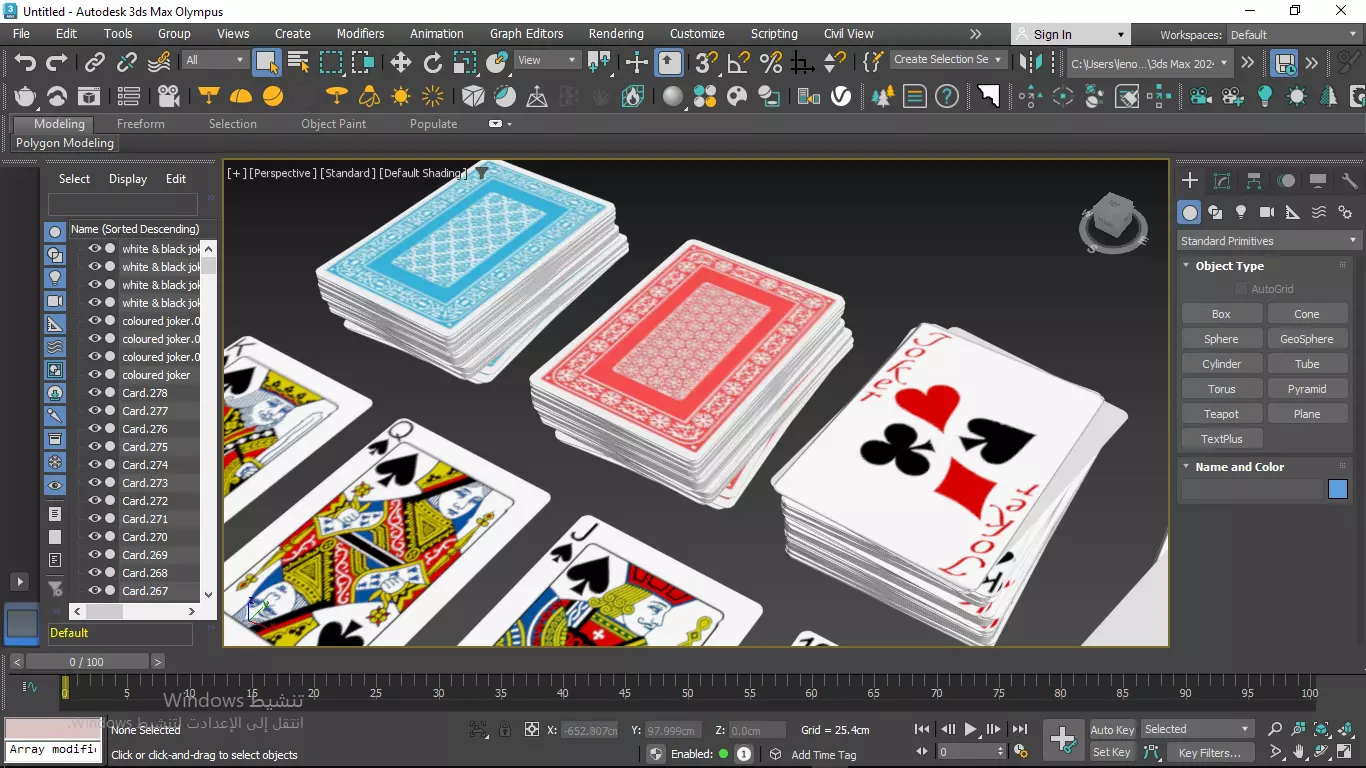Click the orange sun light icon
The width and height of the screenshot is (1366, 768).
pos(401,97)
